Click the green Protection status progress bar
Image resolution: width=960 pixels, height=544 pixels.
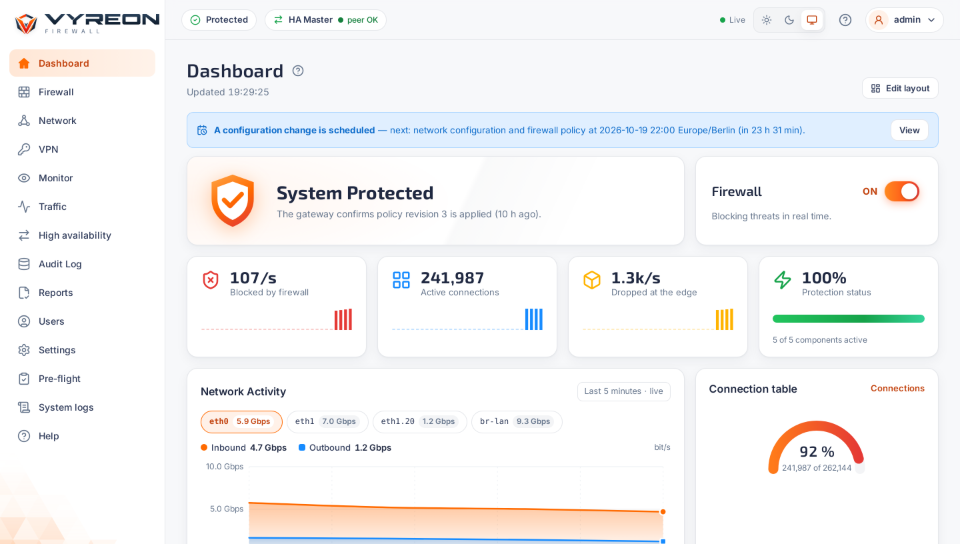848,319
